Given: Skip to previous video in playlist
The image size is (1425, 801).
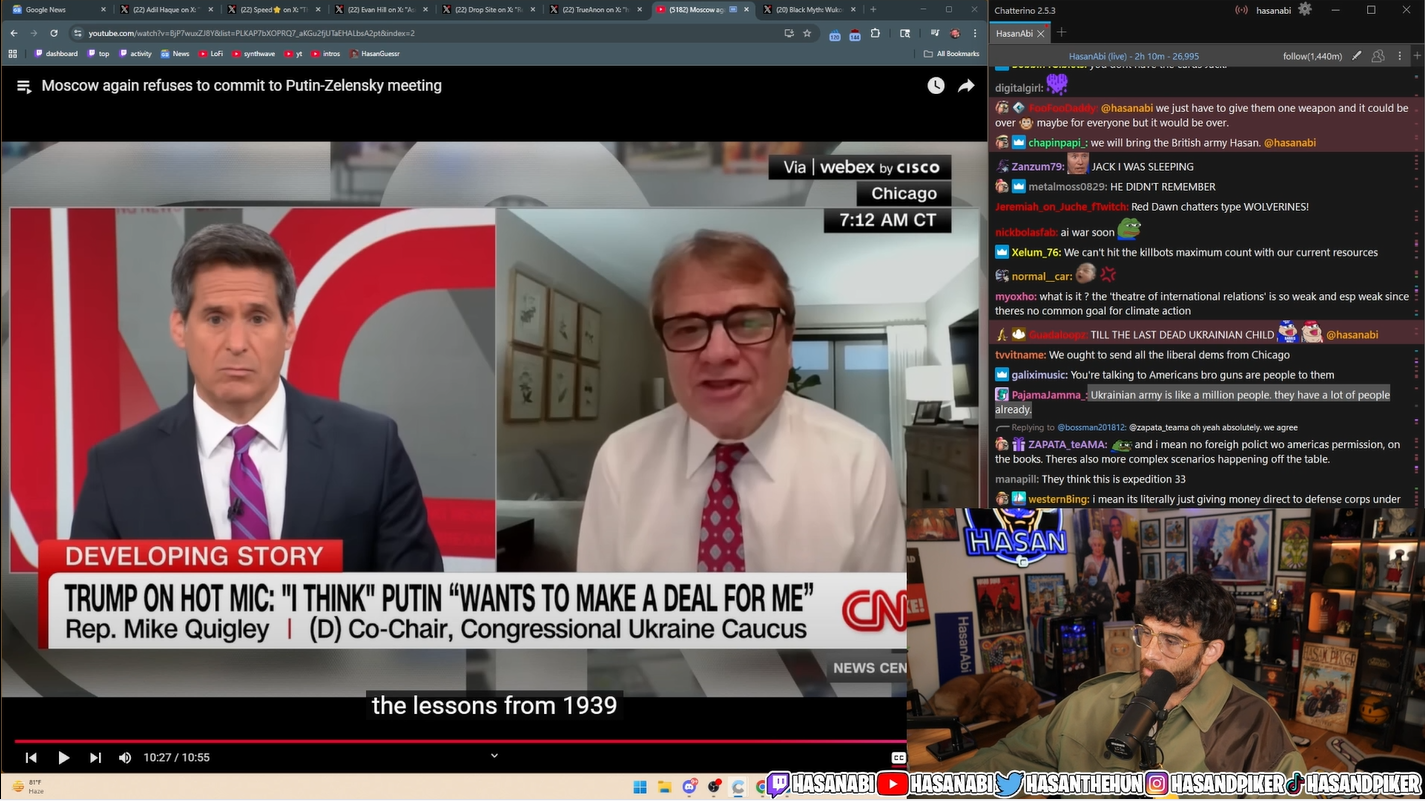Looking at the screenshot, I should click(x=31, y=758).
